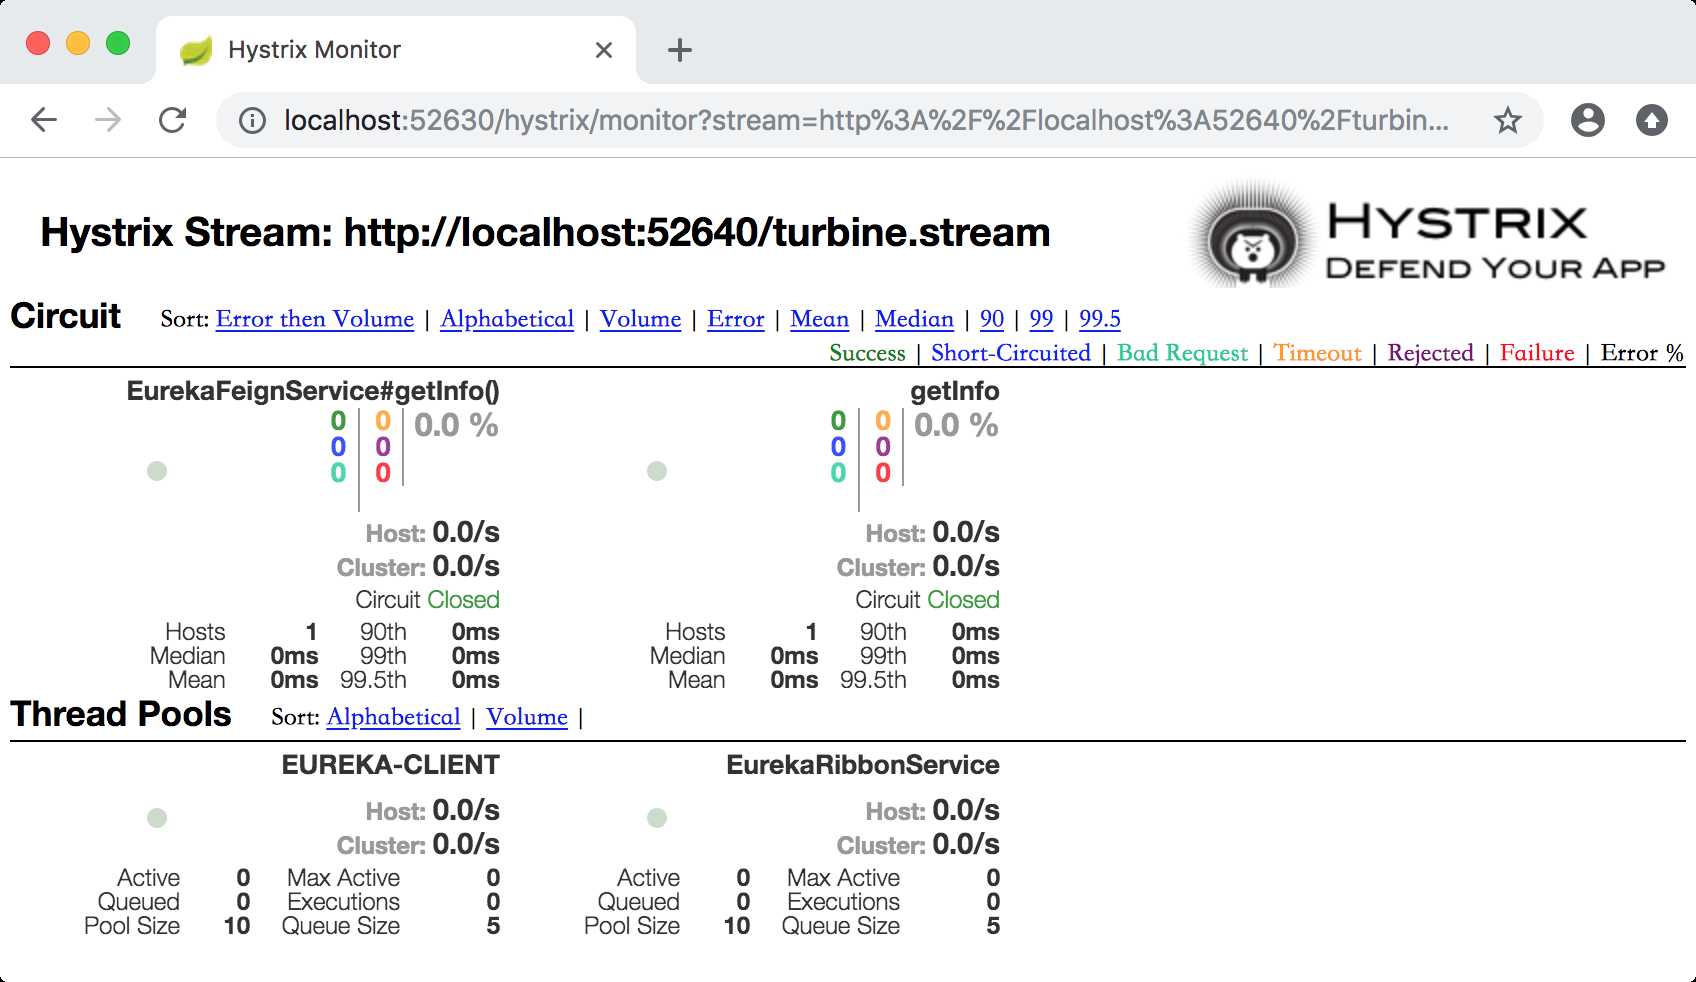Screen dimensions: 1696x982
Task: Sort thread pools by Volume
Action: coord(527,717)
